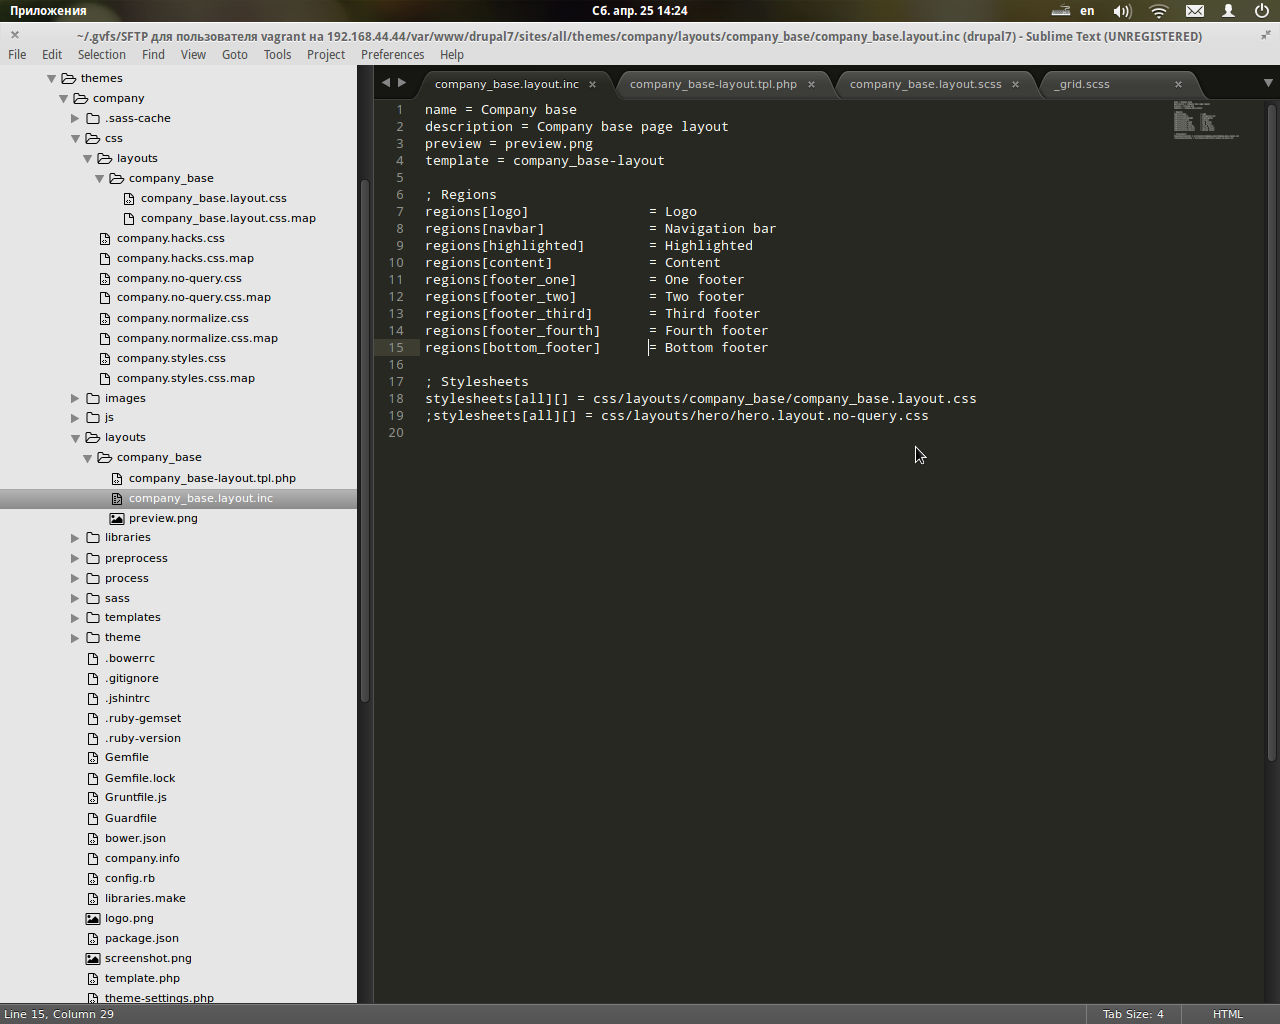Click the file icon beside company.info

92,858
